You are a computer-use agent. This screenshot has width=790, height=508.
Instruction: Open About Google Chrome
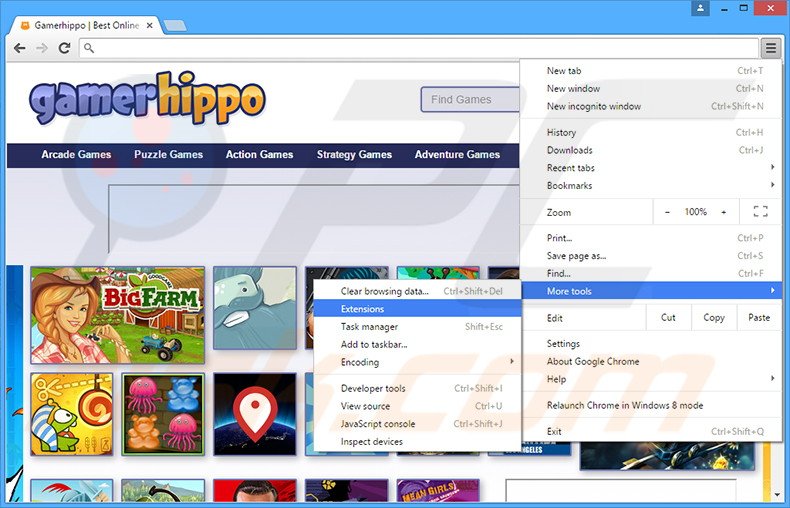click(651, 361)
